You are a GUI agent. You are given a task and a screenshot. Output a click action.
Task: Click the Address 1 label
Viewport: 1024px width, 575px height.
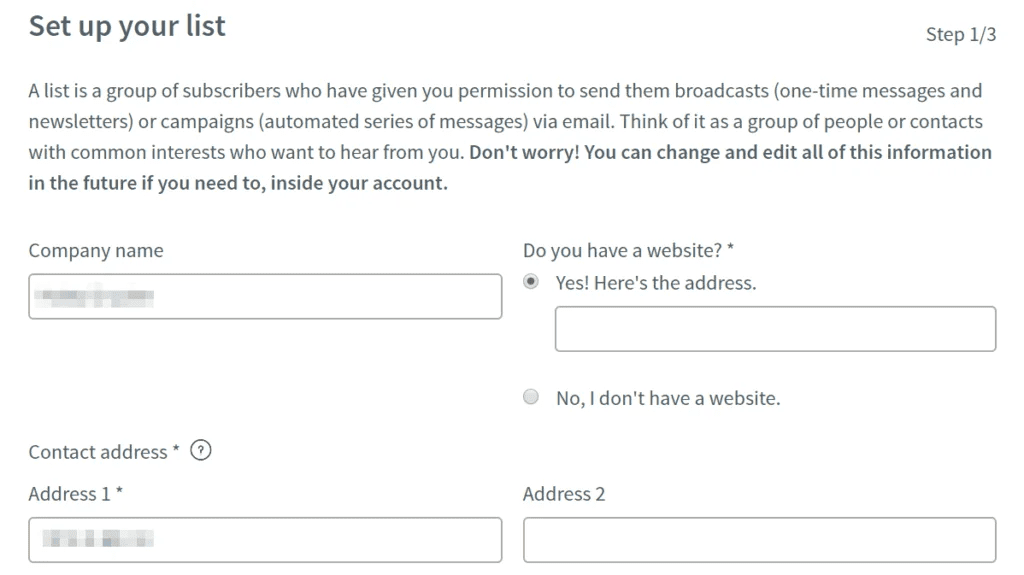pyautogui.click(x=76, y=494)
